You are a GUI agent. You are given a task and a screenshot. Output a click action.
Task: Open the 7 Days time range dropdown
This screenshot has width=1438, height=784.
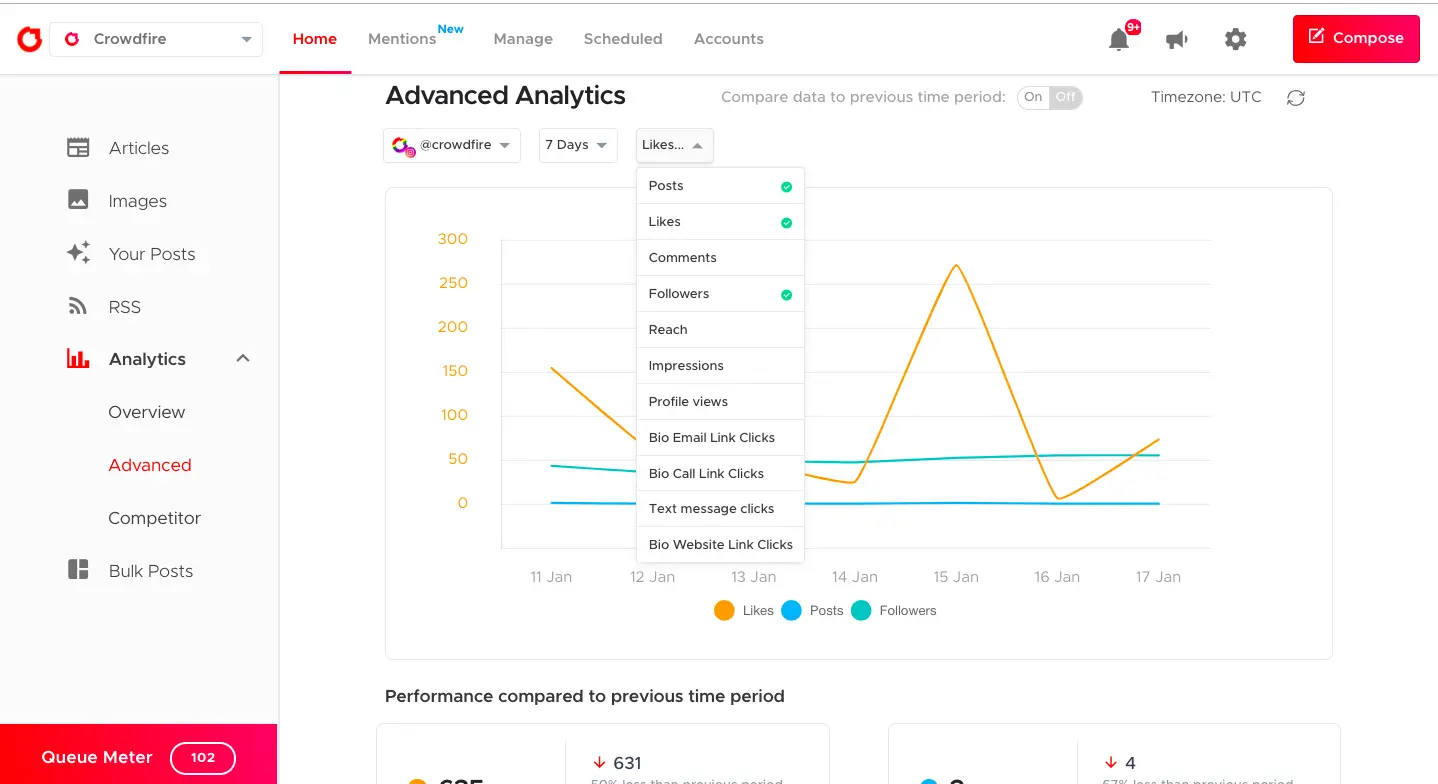pos(577,145)
